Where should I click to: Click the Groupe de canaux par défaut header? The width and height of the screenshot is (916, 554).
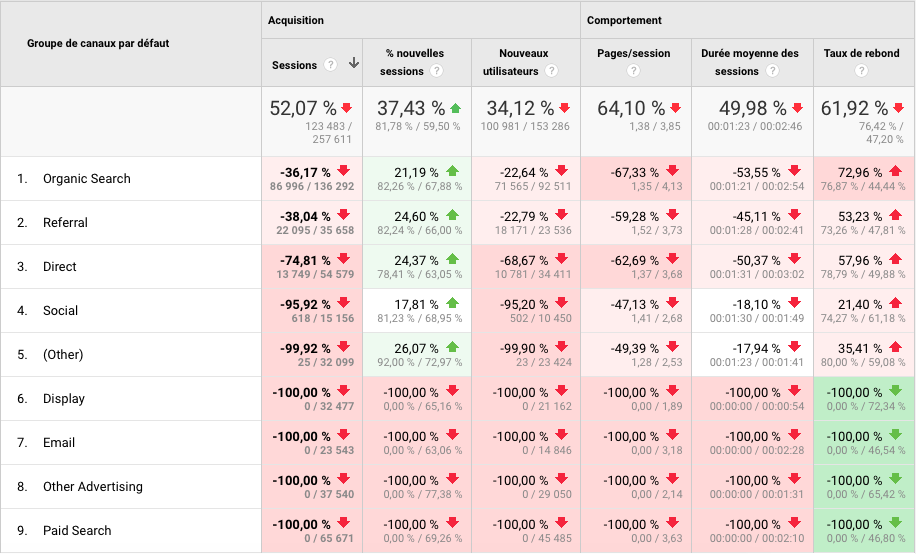[98, 44]
